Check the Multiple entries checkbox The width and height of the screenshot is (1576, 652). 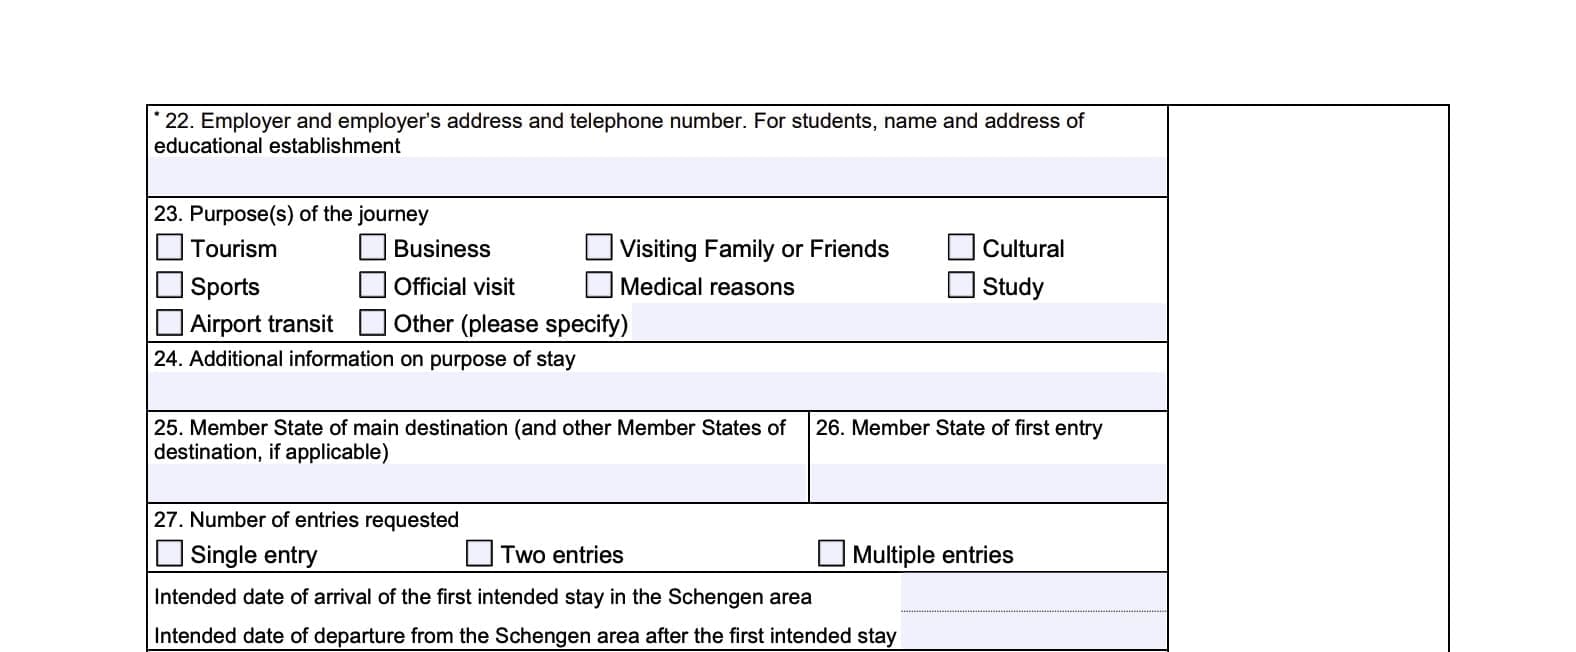831,553
